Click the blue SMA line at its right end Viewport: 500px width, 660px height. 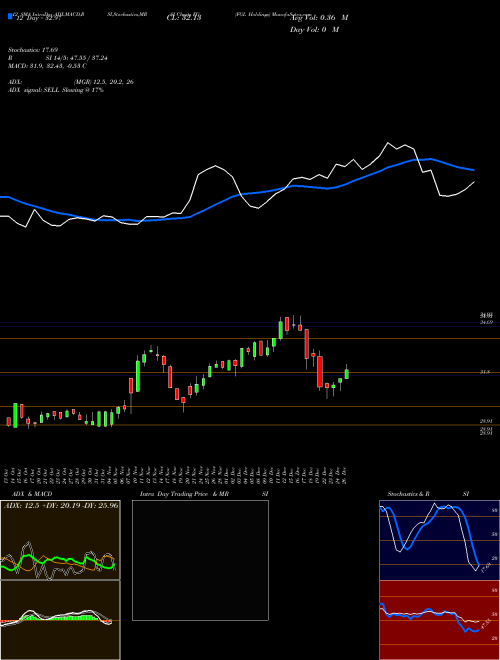click(473, 170)
